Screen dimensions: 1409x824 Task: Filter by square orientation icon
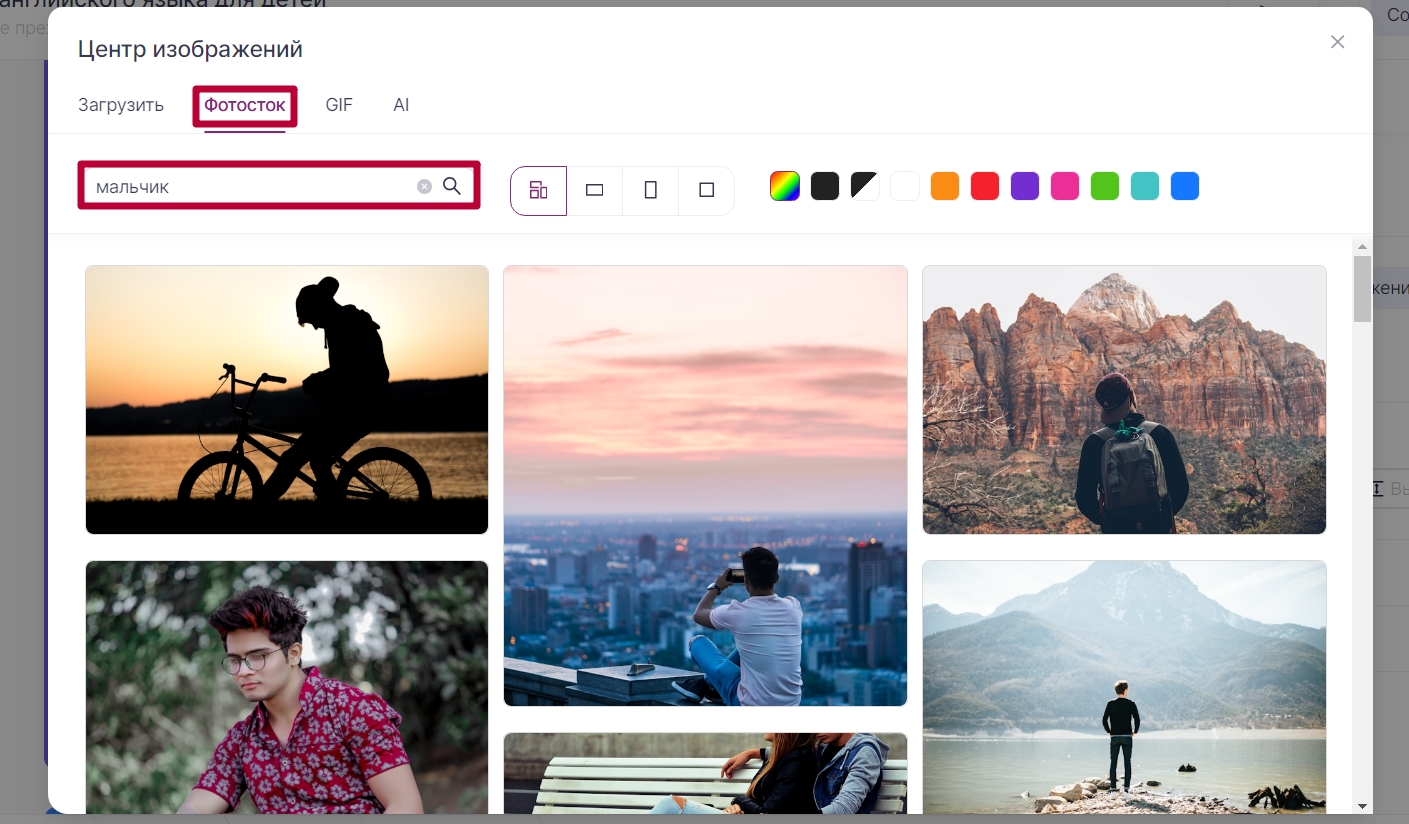(707, 190)
